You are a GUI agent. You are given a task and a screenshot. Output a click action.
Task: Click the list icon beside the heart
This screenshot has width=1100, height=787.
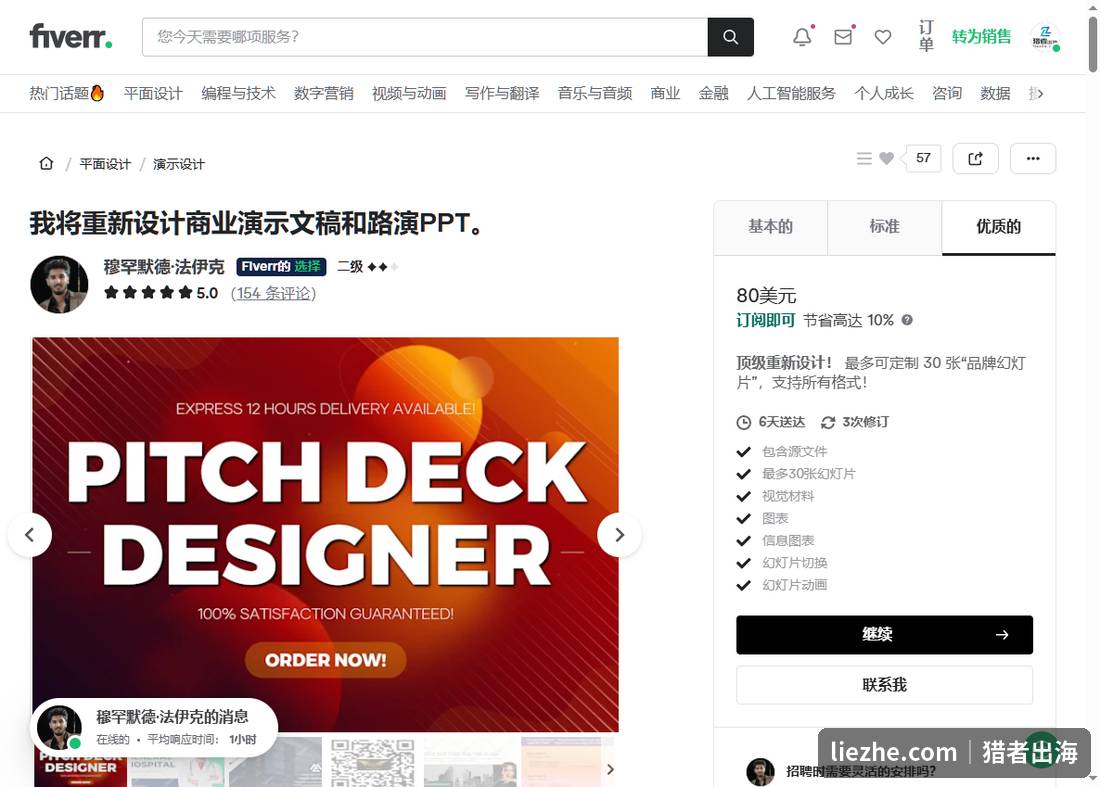(x=864, y=159)
